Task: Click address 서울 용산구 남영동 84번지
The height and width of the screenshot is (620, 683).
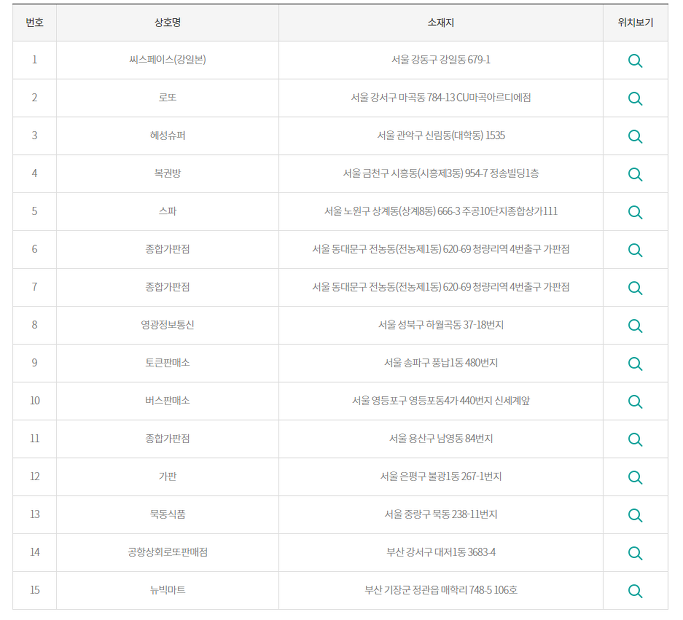Action: (441, 438)
